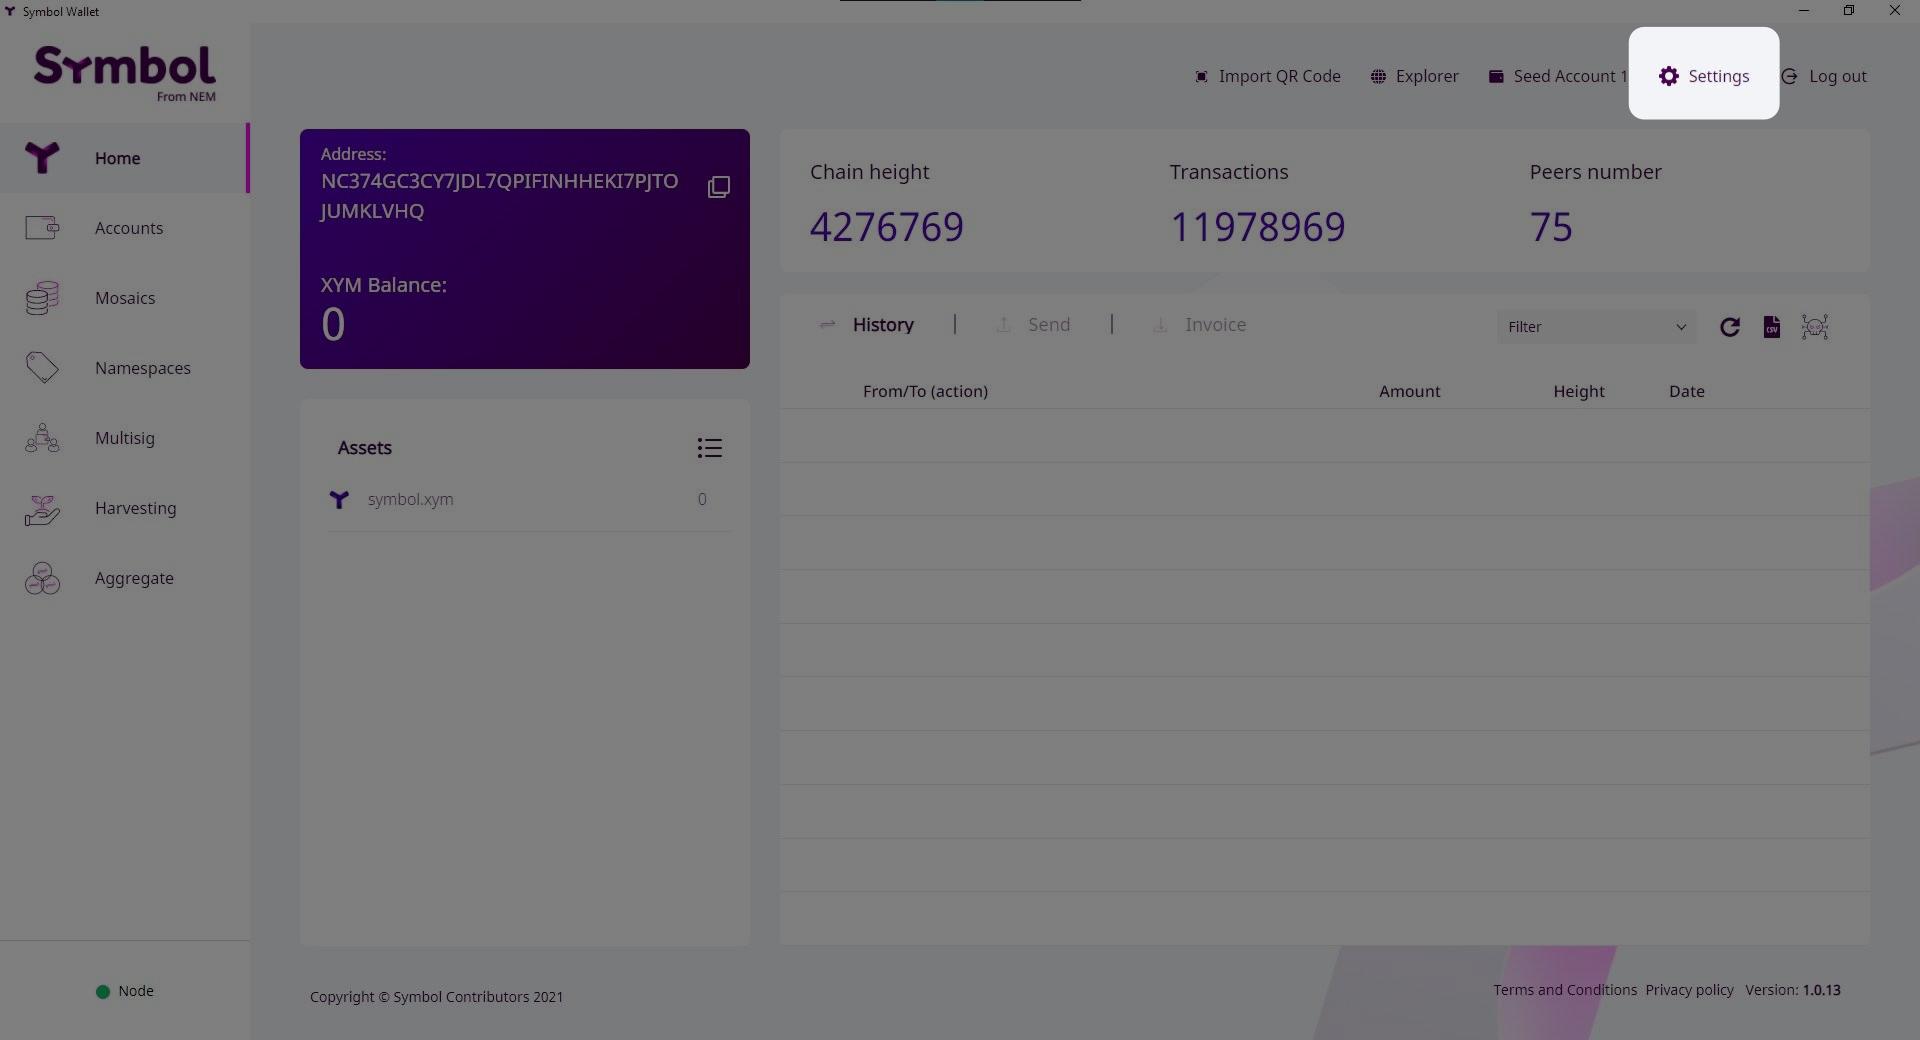This screenshot has height=1040, width=1920.
Task: Click the Multisig people icon
Action: [42, 438]
